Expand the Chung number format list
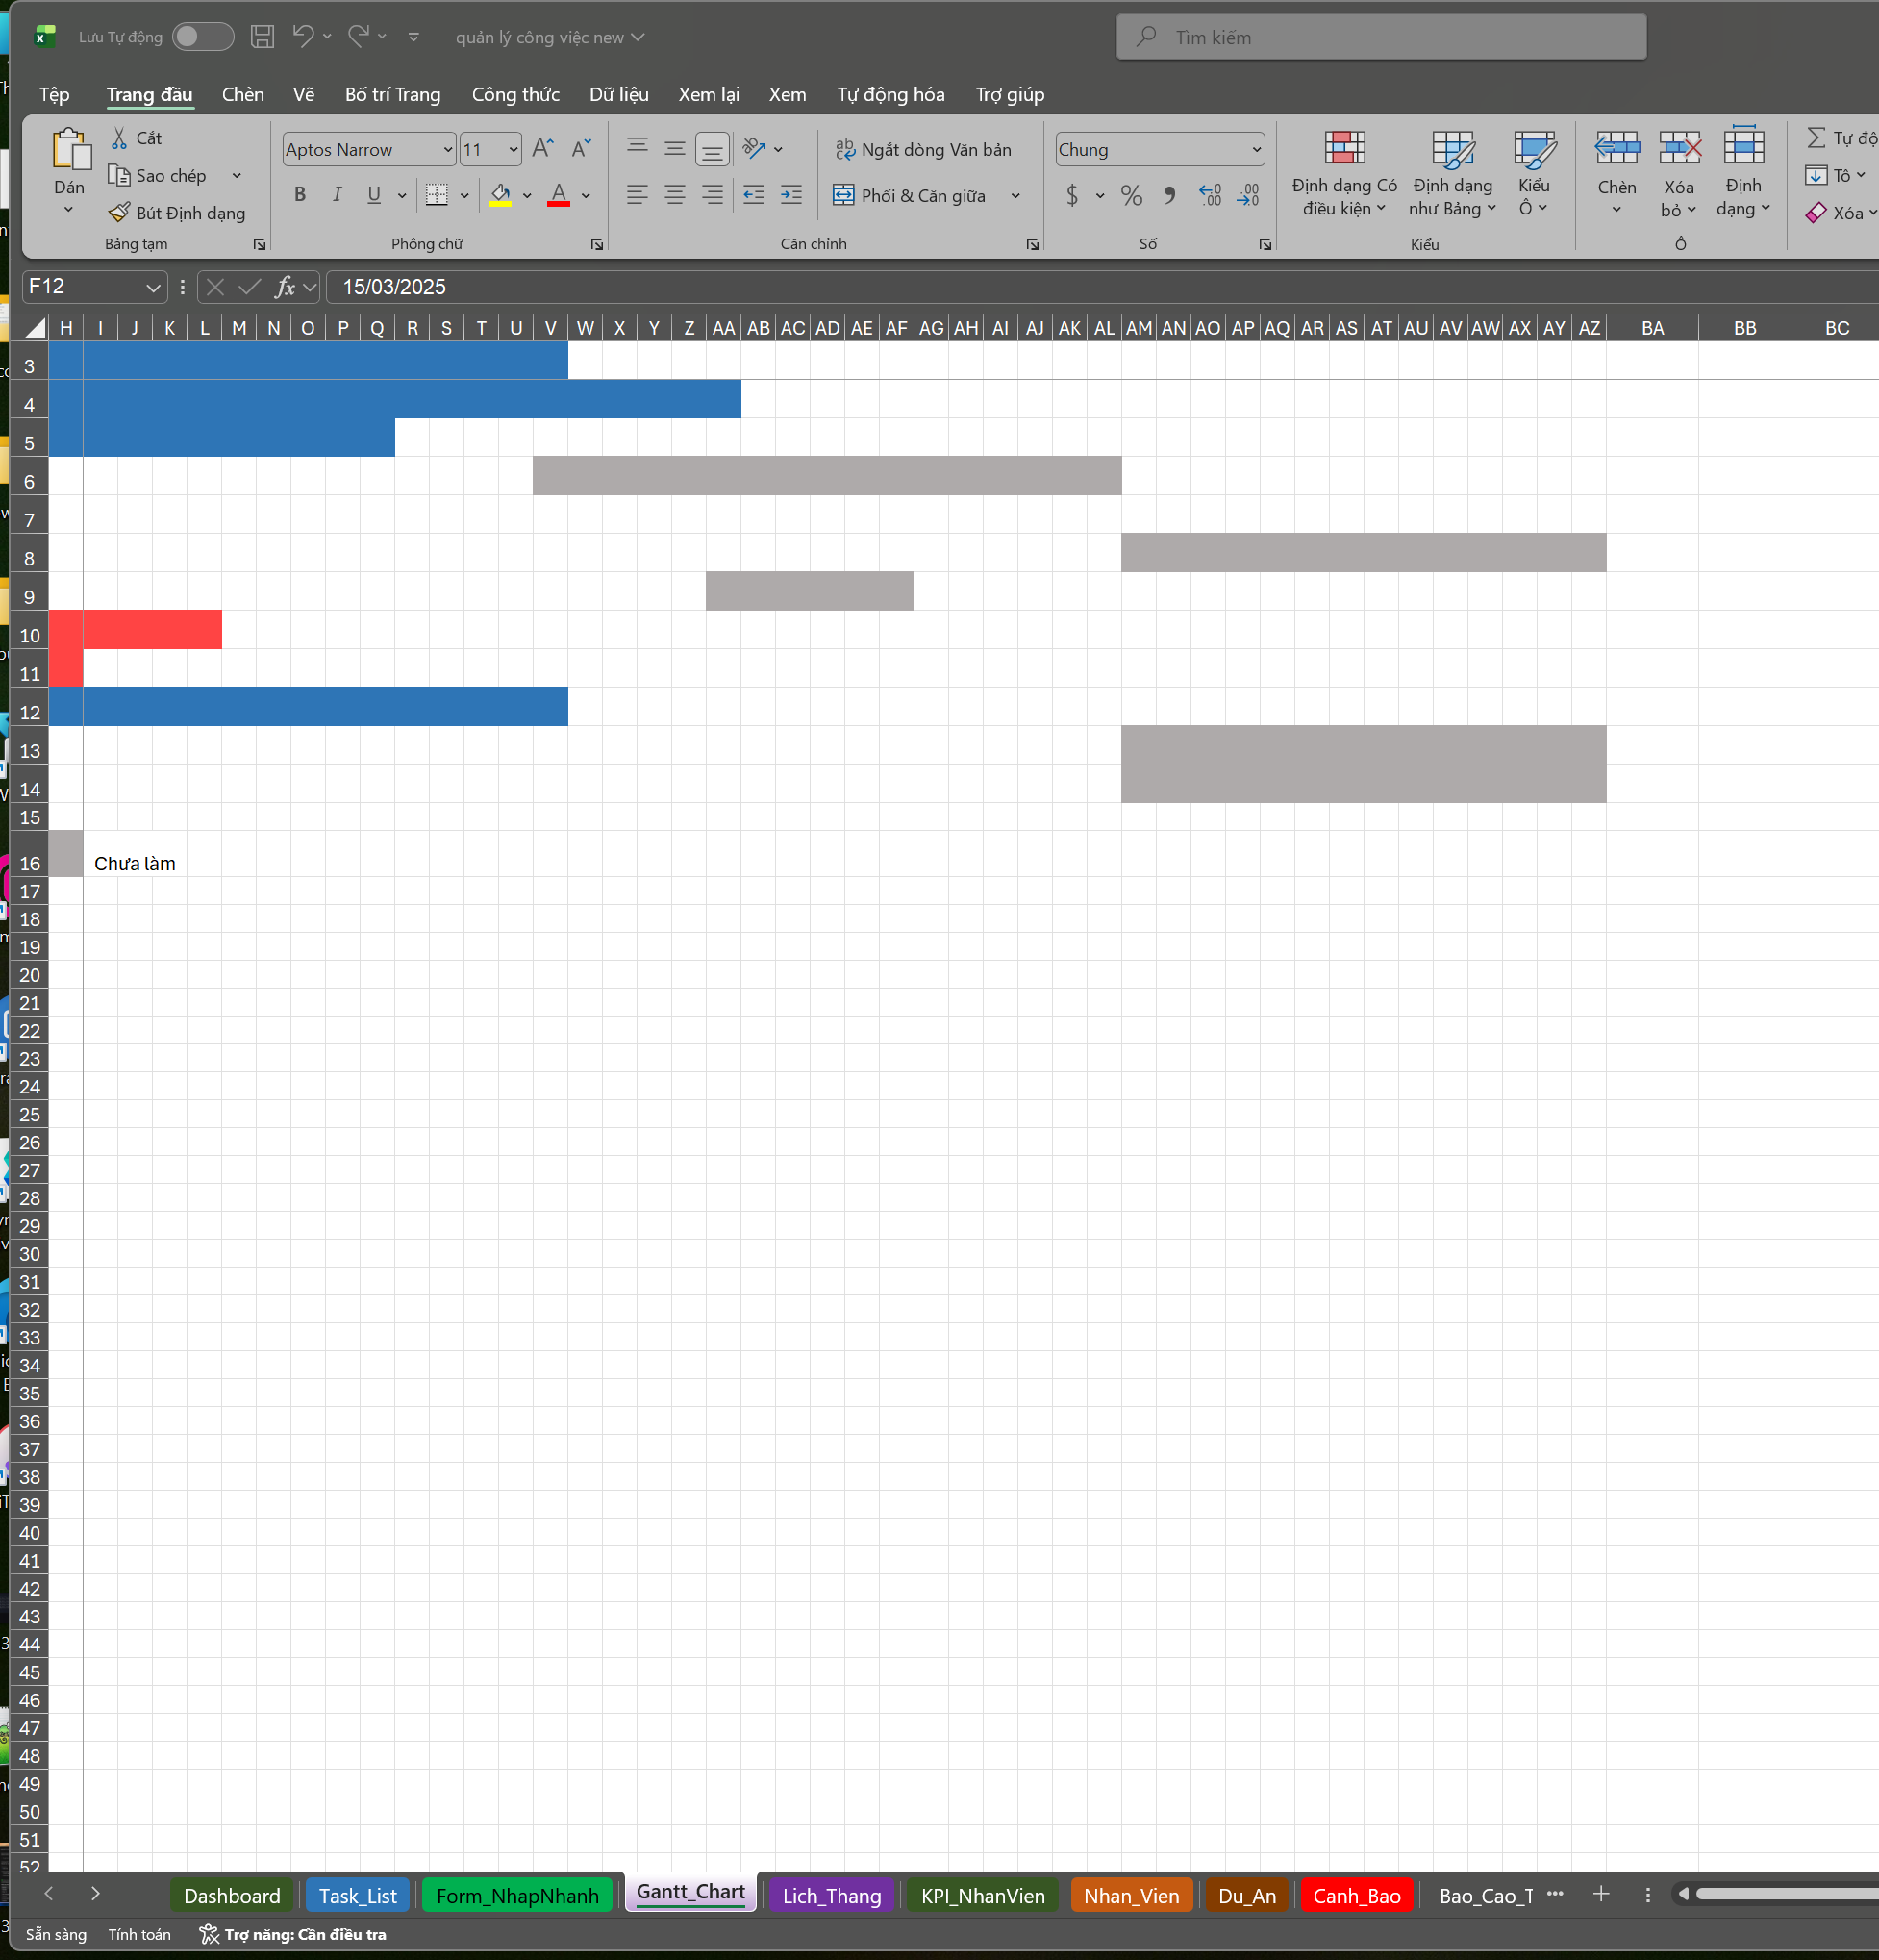 click(x=1256, y=149)
